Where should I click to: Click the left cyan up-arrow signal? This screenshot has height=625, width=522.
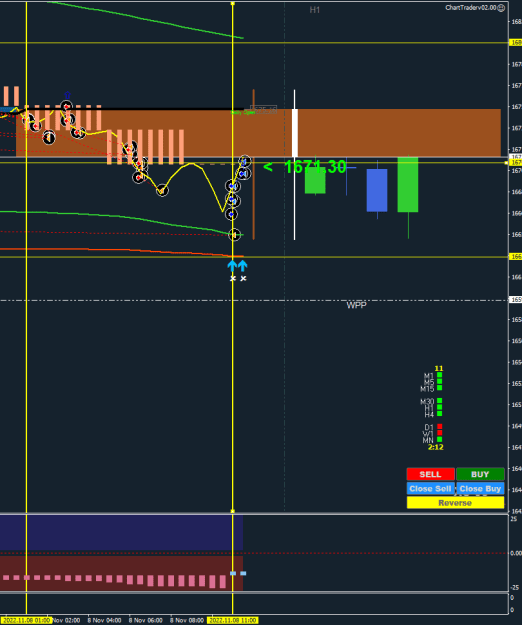(x=232, y=265)
